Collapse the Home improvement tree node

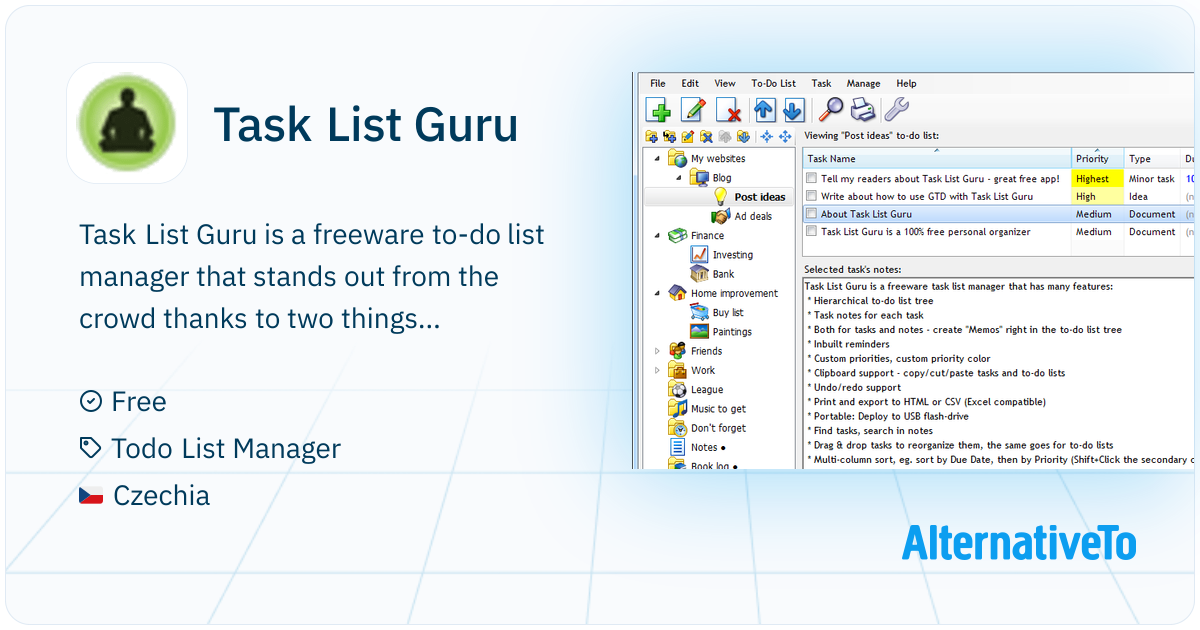tap(657, 294)
